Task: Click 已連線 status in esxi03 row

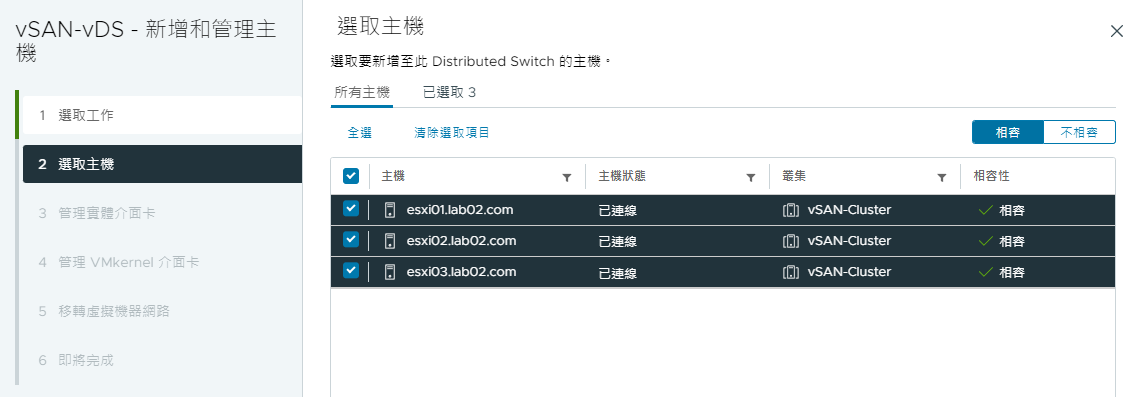Action: coord(617,273)
